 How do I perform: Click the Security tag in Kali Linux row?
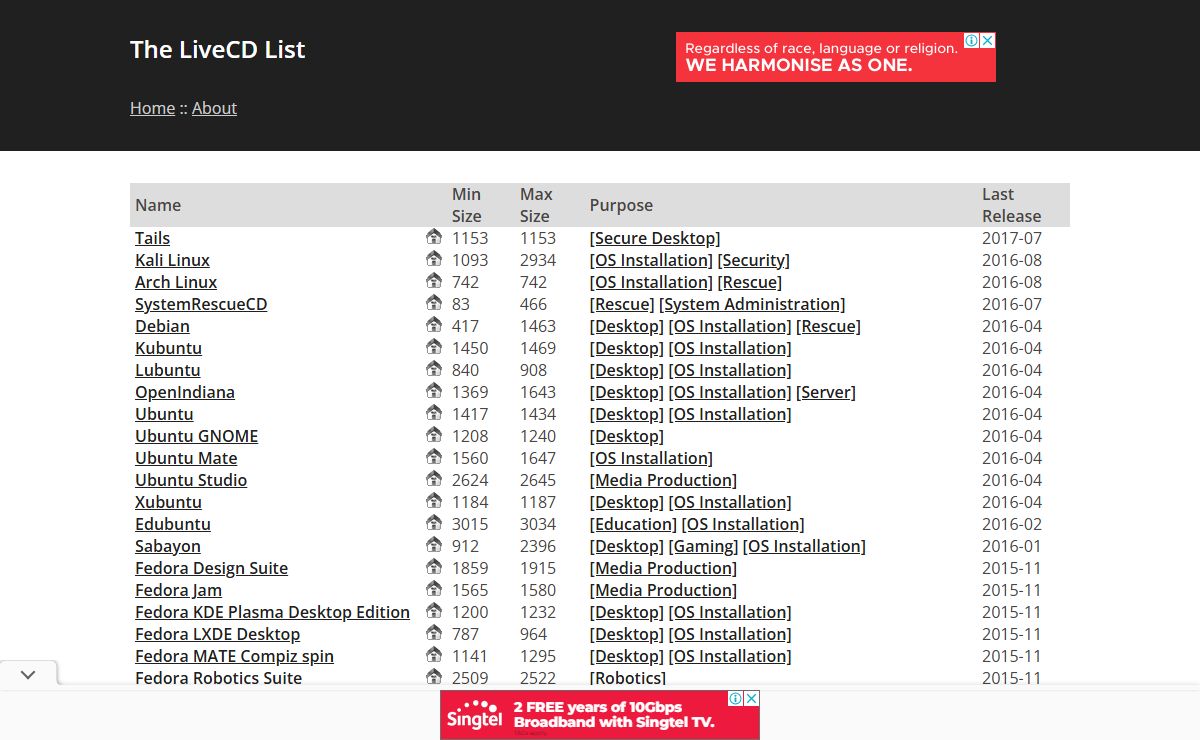(753, 260)
